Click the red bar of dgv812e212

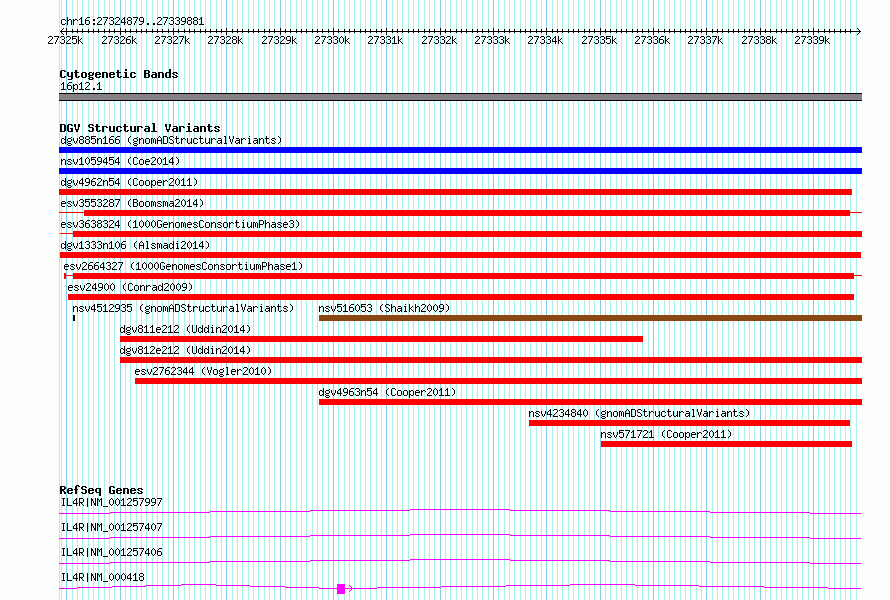click(491, 360)
